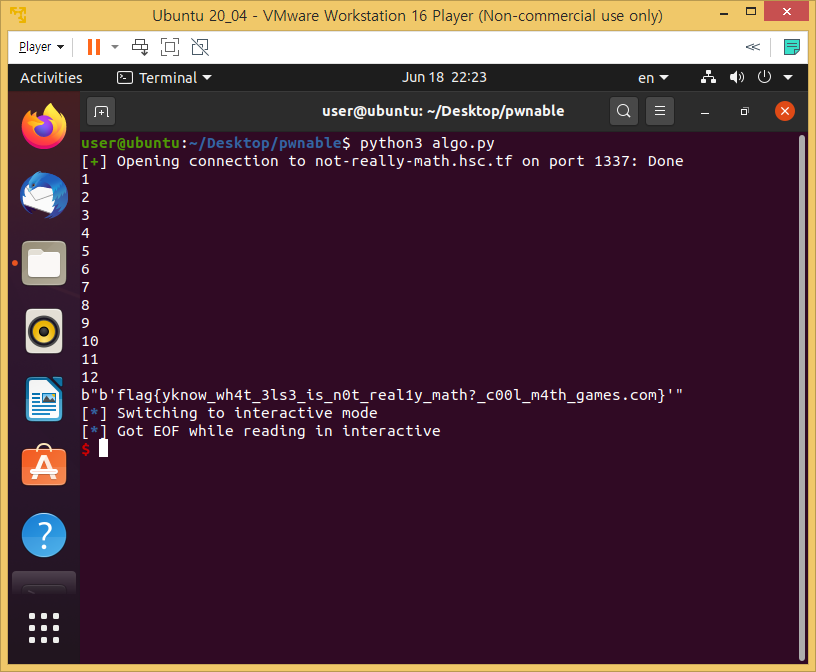Toggle VMware Unity mode icon
The height and width of the screenshot is (672, 816).
tap(200, 47)
